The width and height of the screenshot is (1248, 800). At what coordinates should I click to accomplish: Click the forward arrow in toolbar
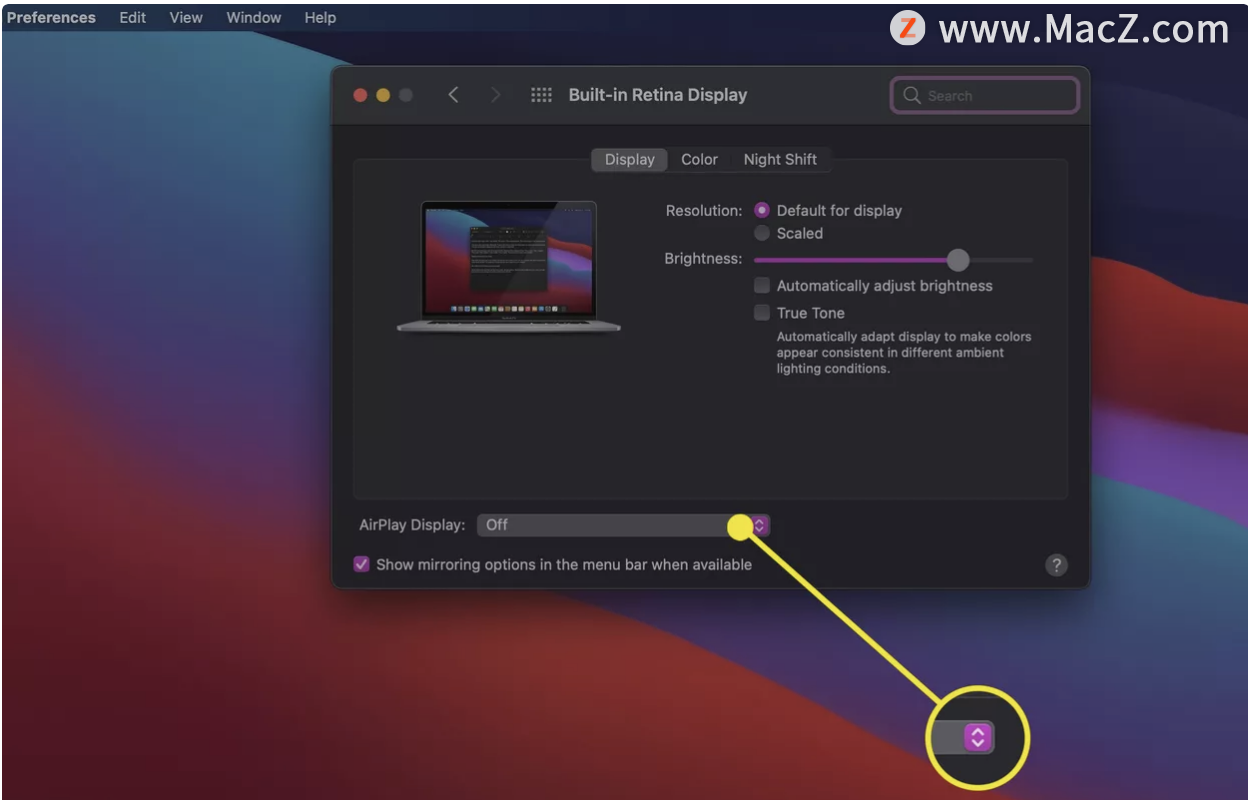tap(495, 95)
